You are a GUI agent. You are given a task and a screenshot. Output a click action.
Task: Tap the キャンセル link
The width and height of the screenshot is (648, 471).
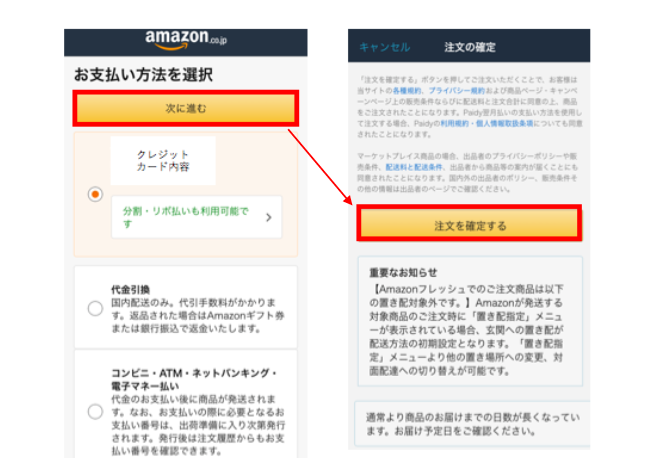pyautogui.click(x=385, y=47)
